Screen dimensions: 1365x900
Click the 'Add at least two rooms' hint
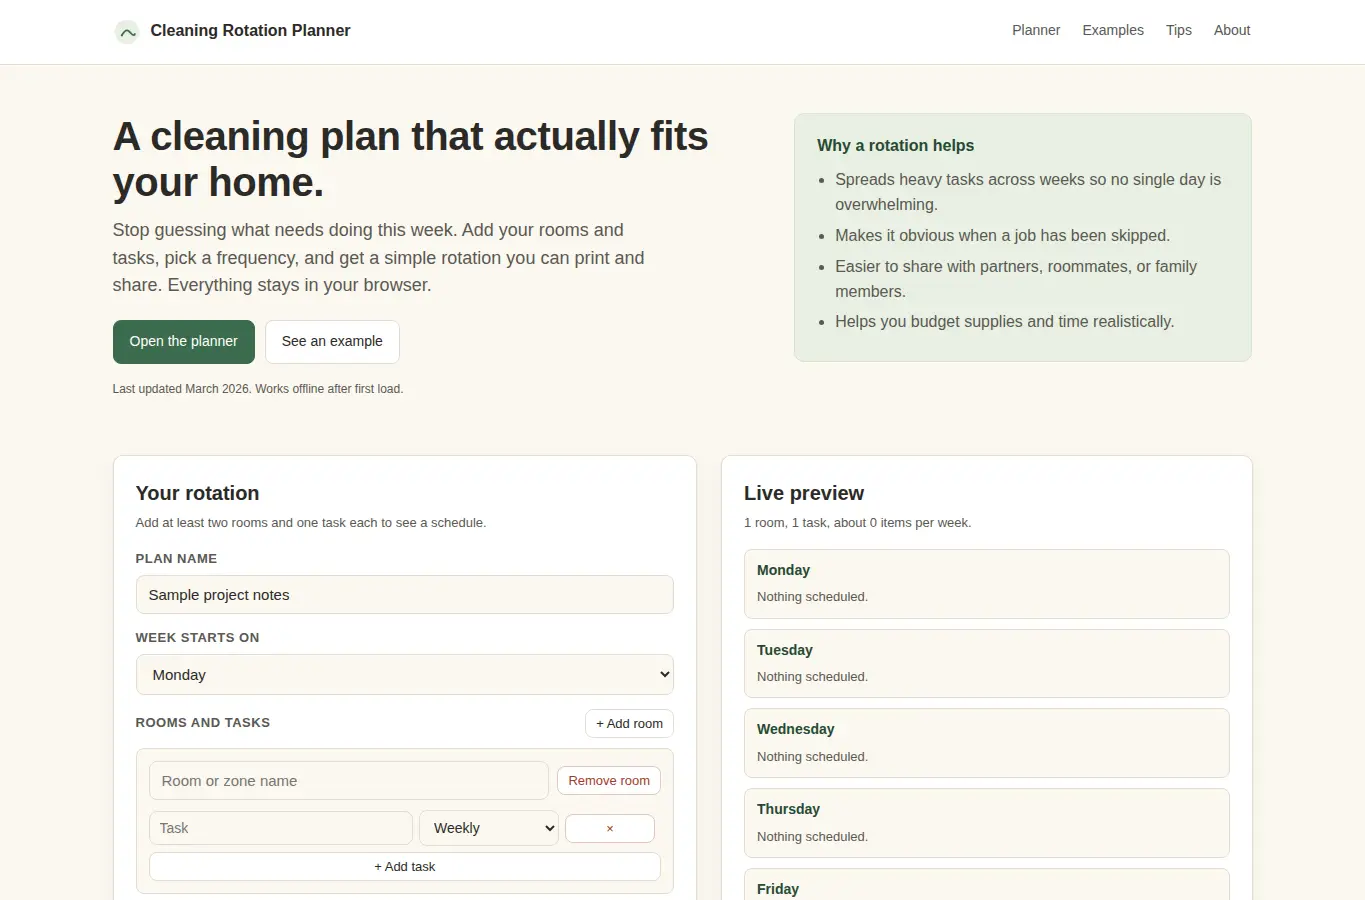click(311, 522)
